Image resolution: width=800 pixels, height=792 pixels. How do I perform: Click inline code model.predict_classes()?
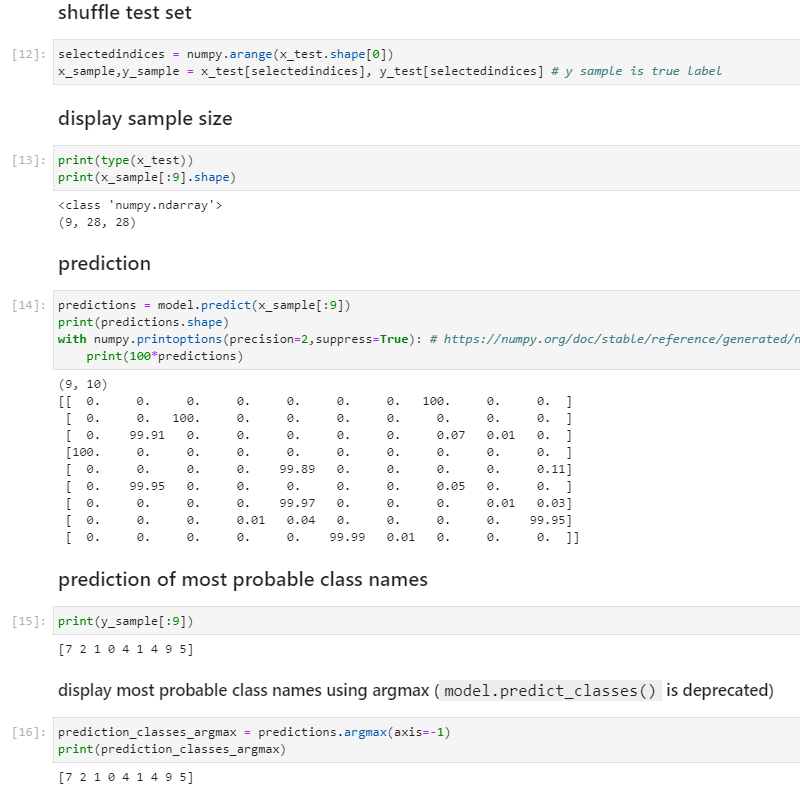pyautogui.click(x=550, y=691)
